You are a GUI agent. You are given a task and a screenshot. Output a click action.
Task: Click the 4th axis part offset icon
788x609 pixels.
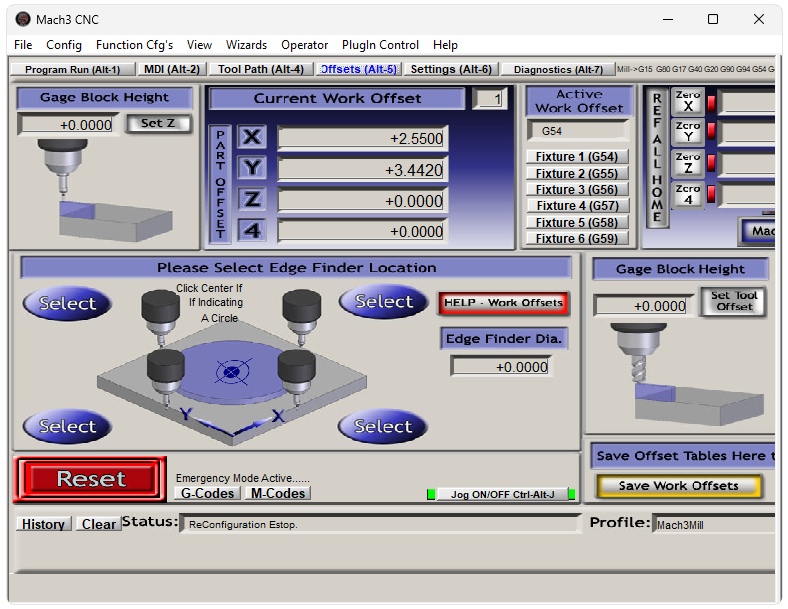click(252, 231)
